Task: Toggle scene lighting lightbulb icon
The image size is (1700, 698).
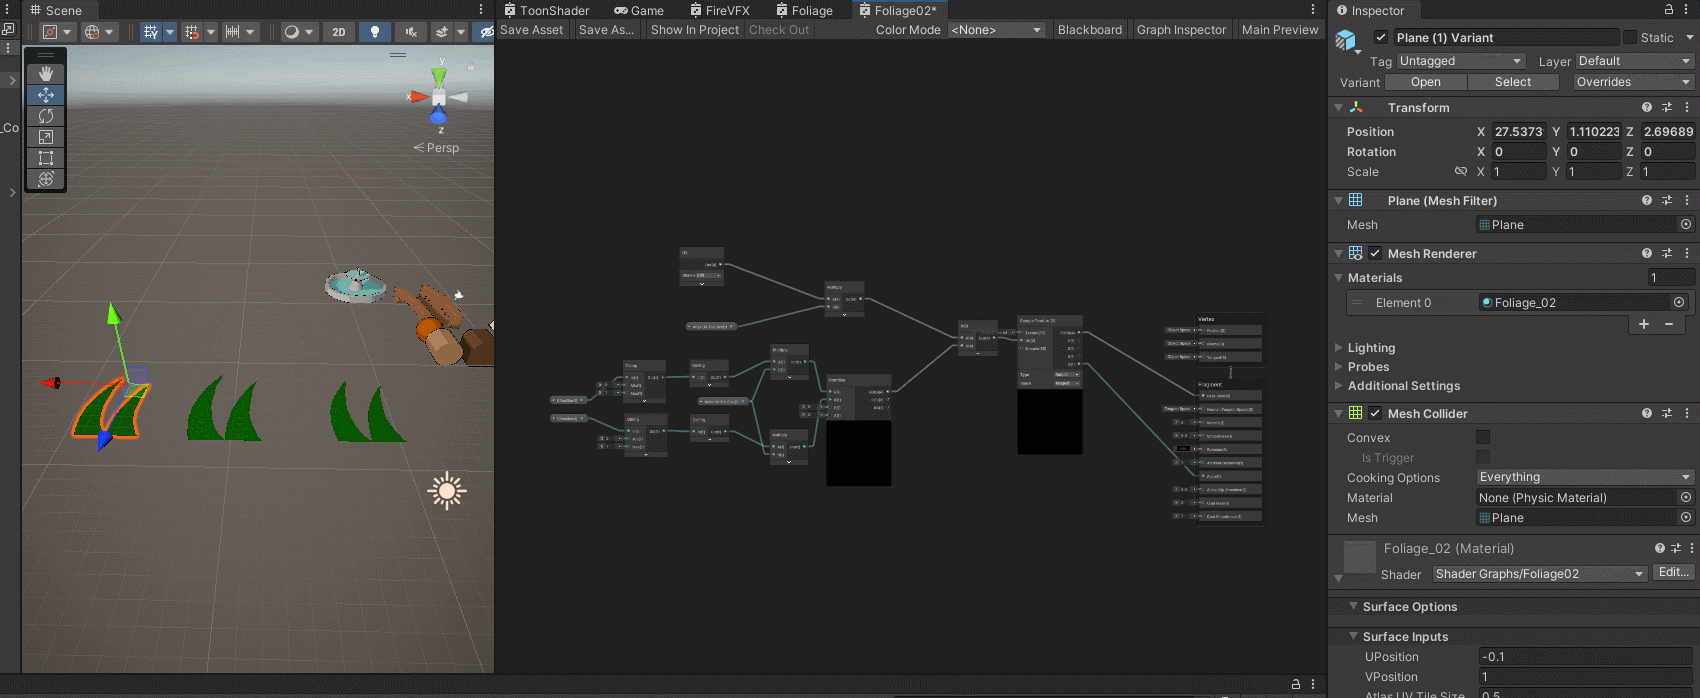Action: tap(375, 32)
